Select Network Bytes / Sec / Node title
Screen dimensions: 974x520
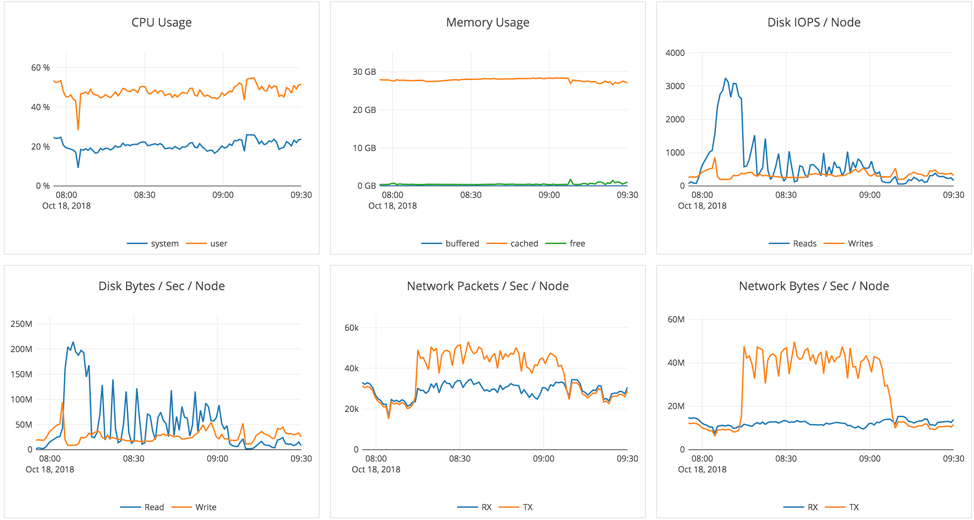[813, 286]
